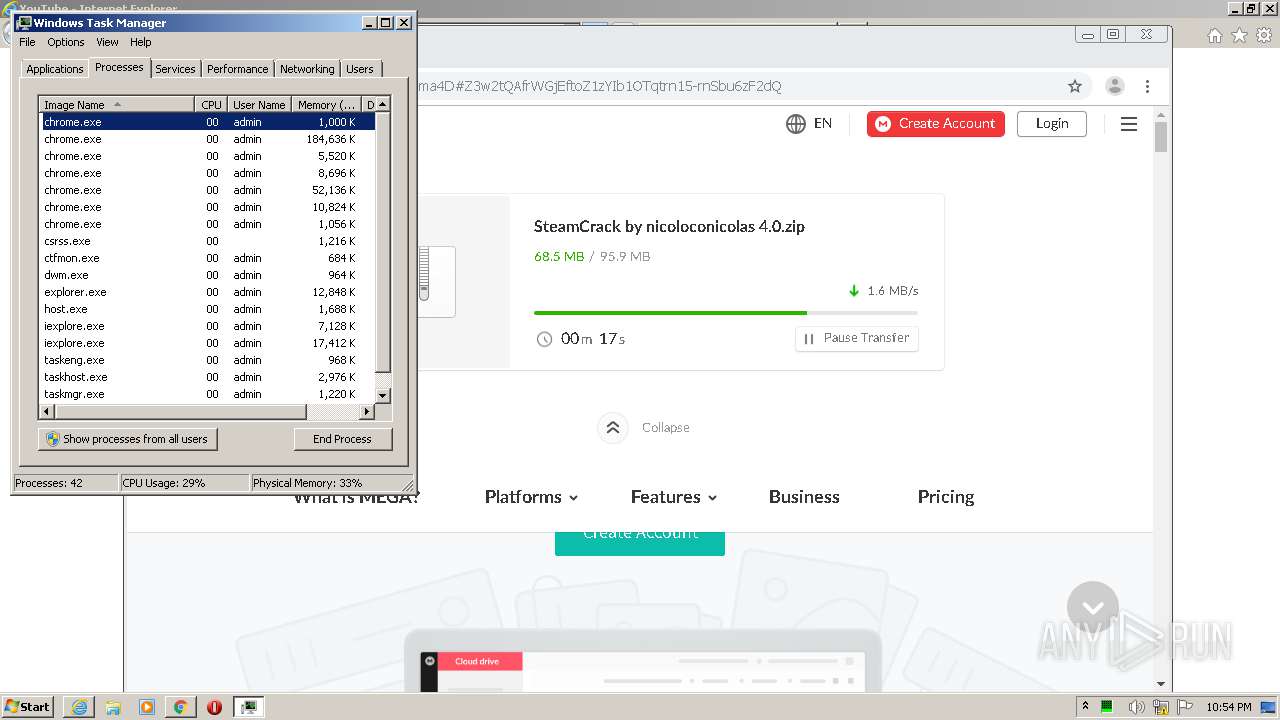Image resolution: width=1280 pixels, height=720 pixels.
Task: Select Task Manager taskbar button
Action: [248, 707]
